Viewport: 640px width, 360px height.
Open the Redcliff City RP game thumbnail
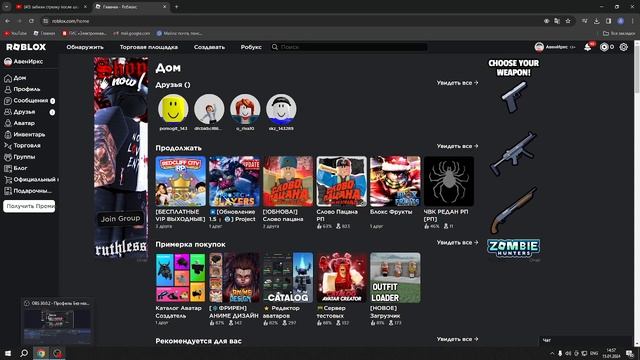click(x=181, y=181)
